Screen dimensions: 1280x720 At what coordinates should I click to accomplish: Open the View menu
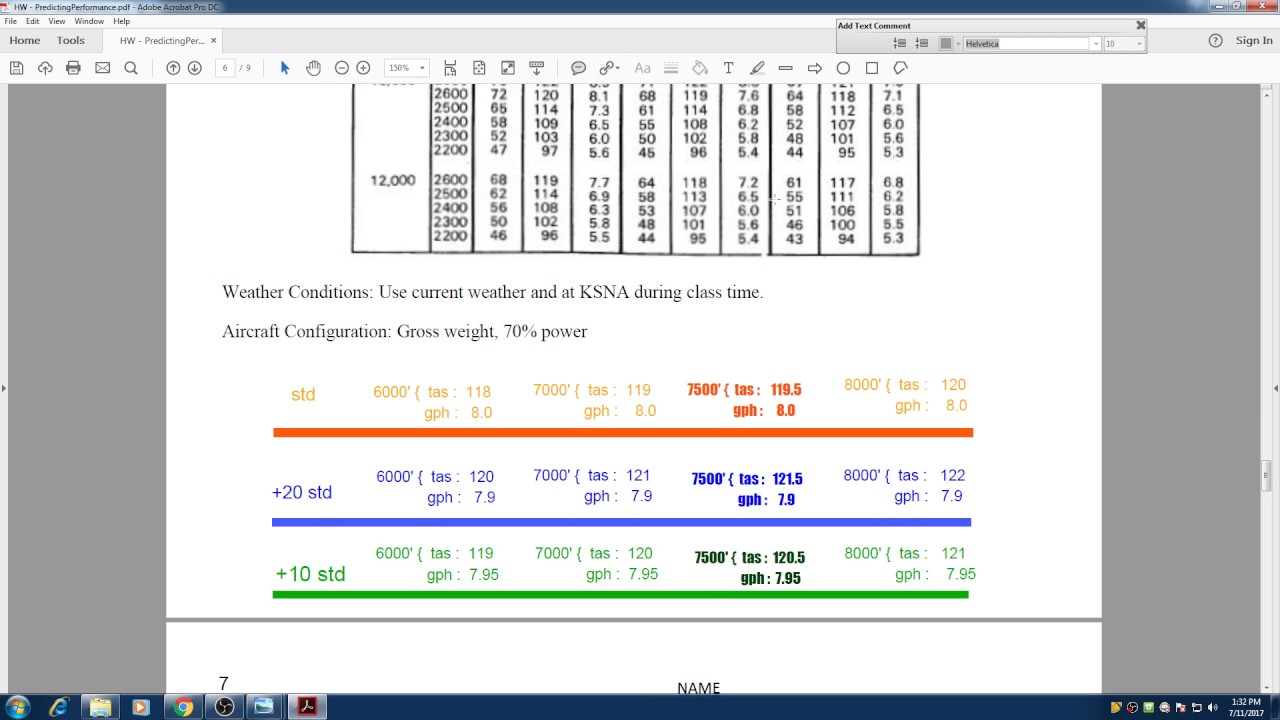pyautogui.click(x=57, y=21)
